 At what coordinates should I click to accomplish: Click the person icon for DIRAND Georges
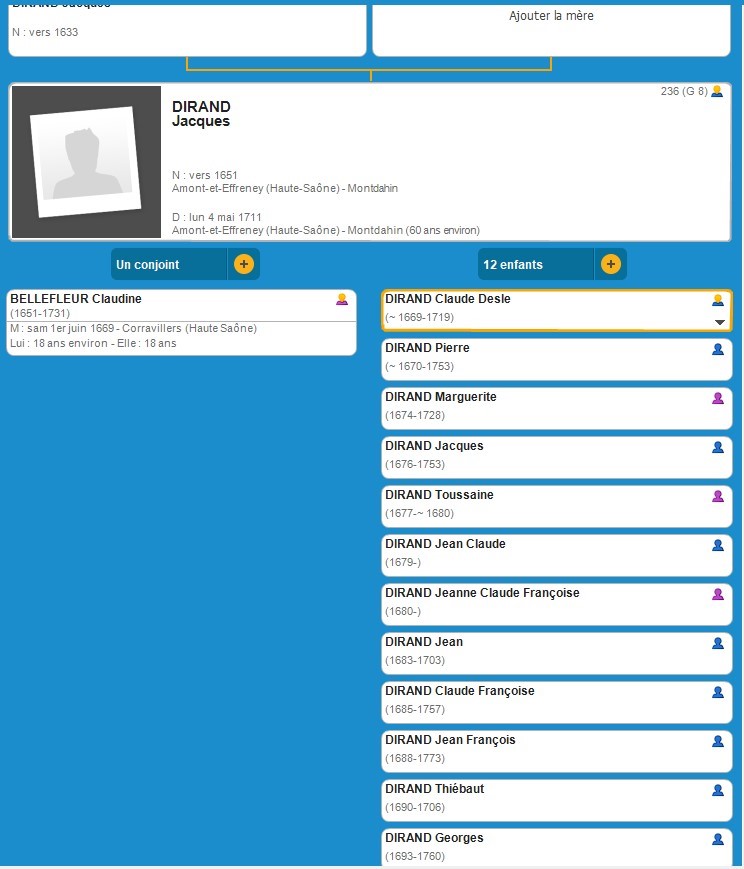(717, 839)
